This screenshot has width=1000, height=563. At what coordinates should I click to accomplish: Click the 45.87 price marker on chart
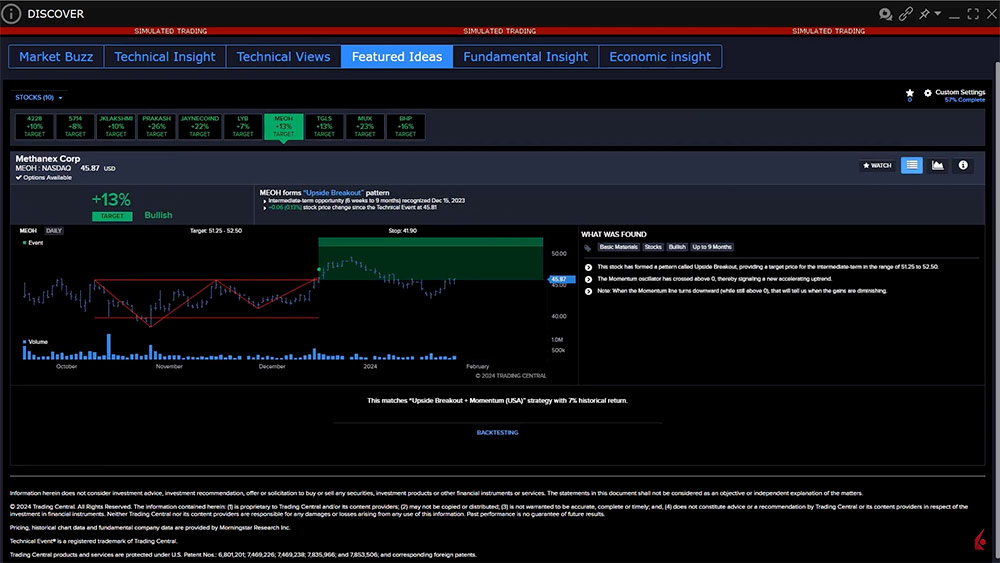[561, 279]
